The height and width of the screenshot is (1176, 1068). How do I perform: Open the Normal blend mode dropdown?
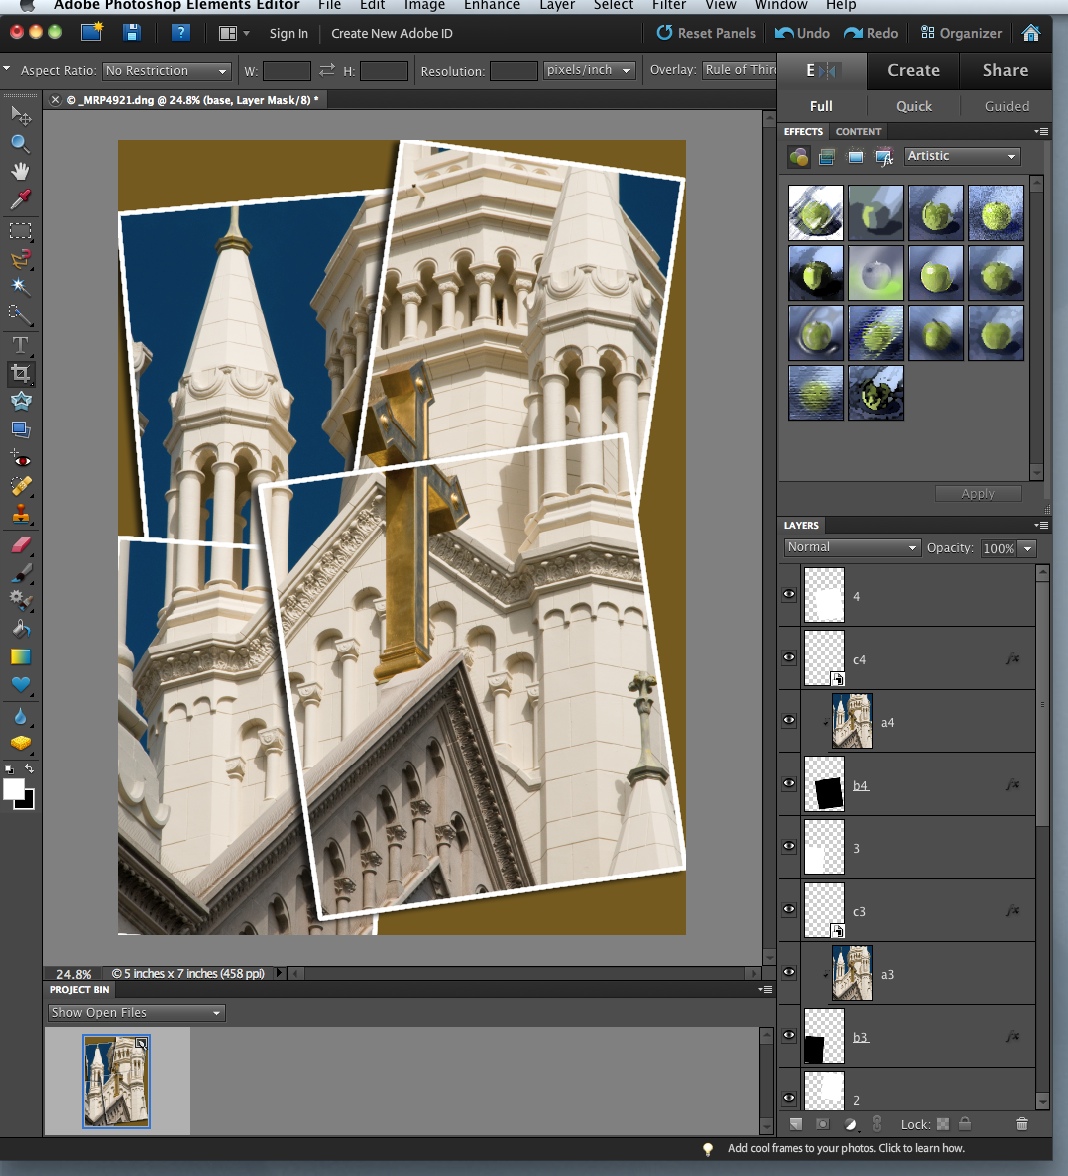click(852, 547)
